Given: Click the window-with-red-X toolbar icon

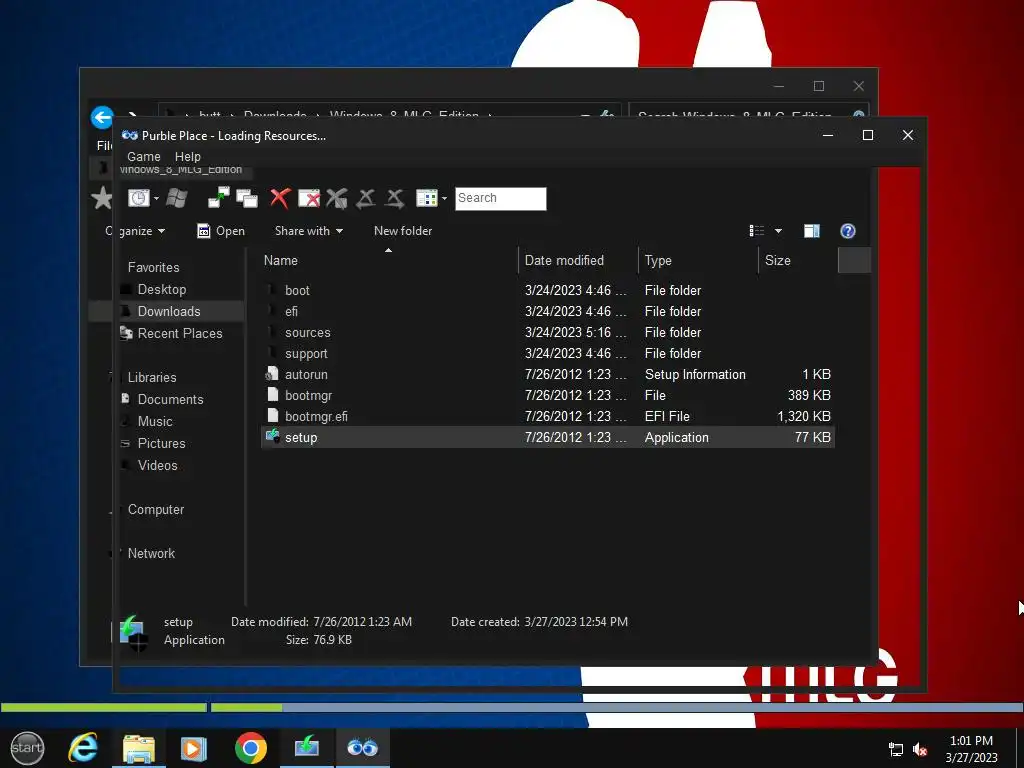Looking at the screenshot, I should pyautogui.click(x=309, y=199).
